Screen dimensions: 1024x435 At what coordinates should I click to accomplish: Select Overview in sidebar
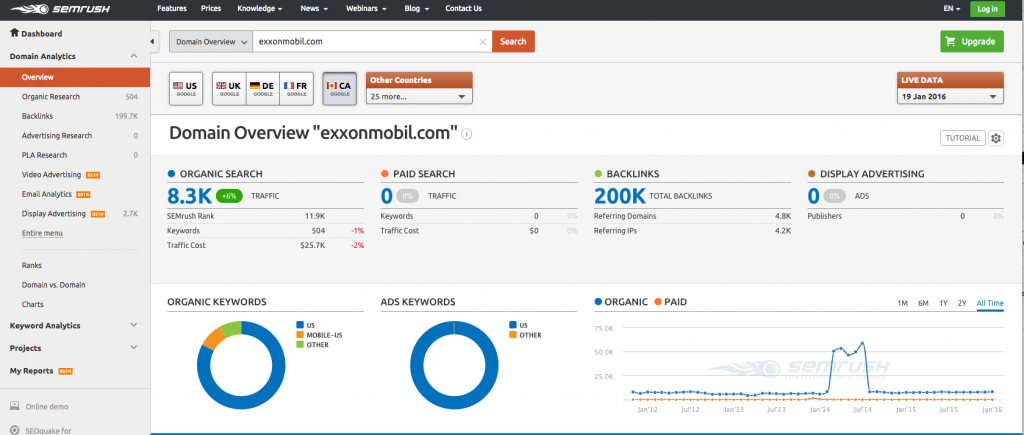75,77
